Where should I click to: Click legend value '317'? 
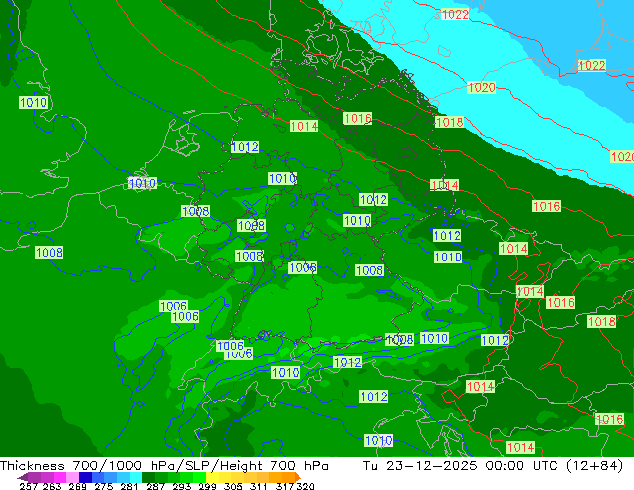pyautogui.click(x=285, y=486)
